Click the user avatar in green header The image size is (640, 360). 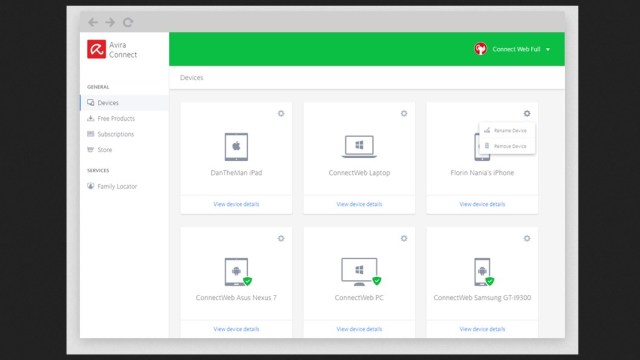480,49
